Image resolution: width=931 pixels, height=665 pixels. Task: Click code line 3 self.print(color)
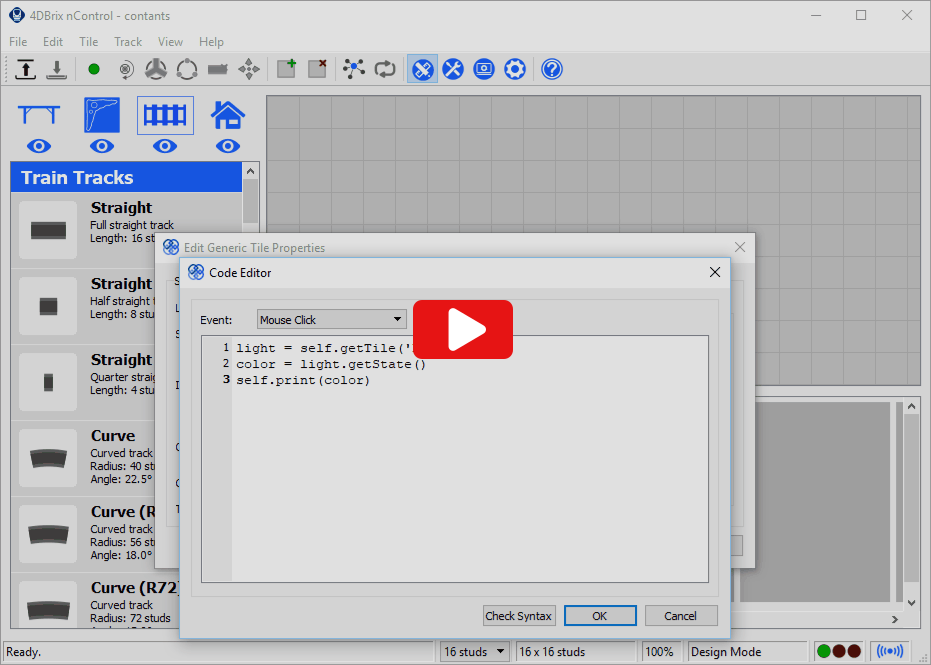pos(303,380)
